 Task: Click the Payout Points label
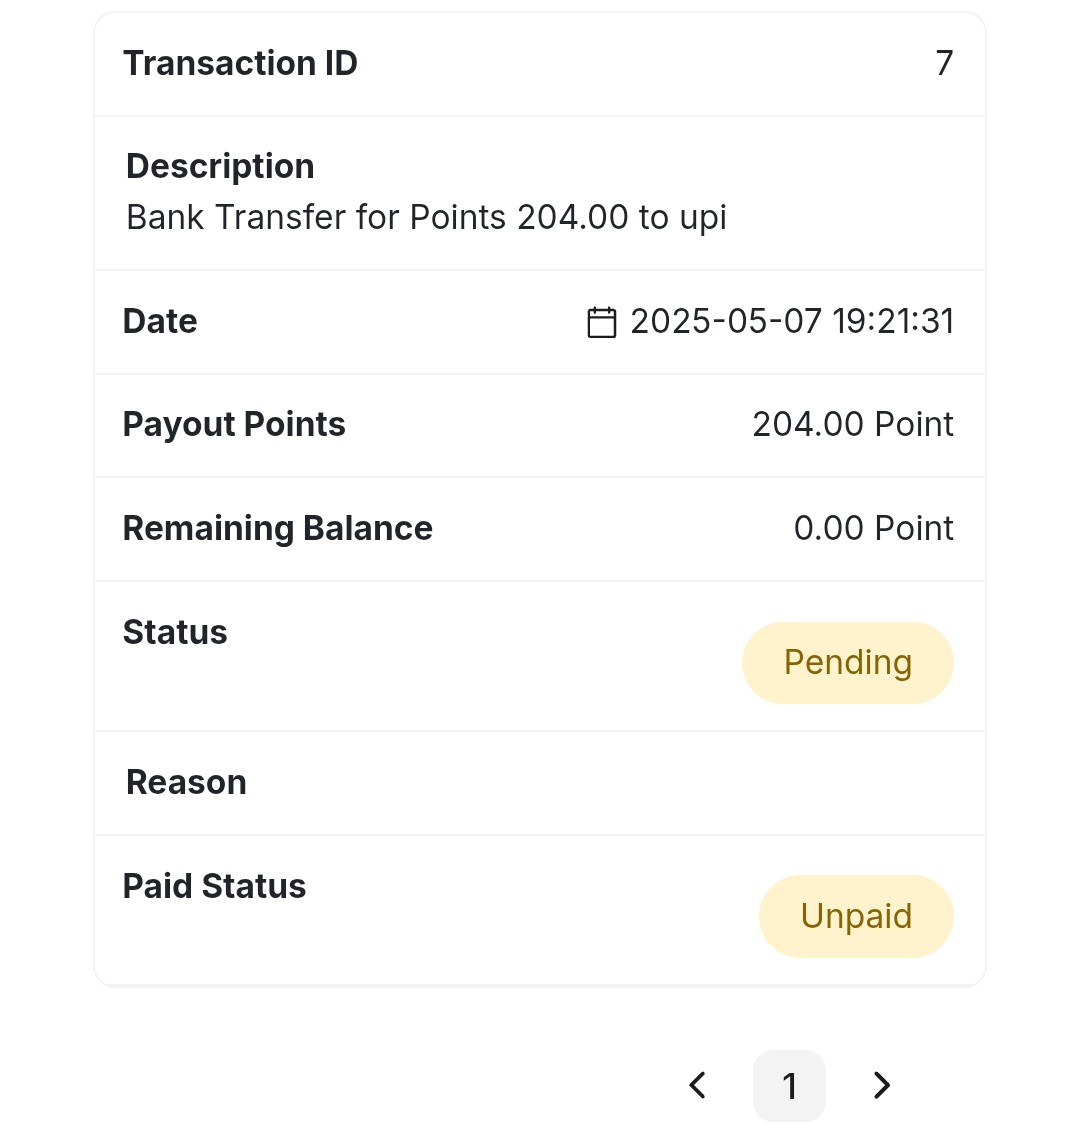(x=234, y=424)
